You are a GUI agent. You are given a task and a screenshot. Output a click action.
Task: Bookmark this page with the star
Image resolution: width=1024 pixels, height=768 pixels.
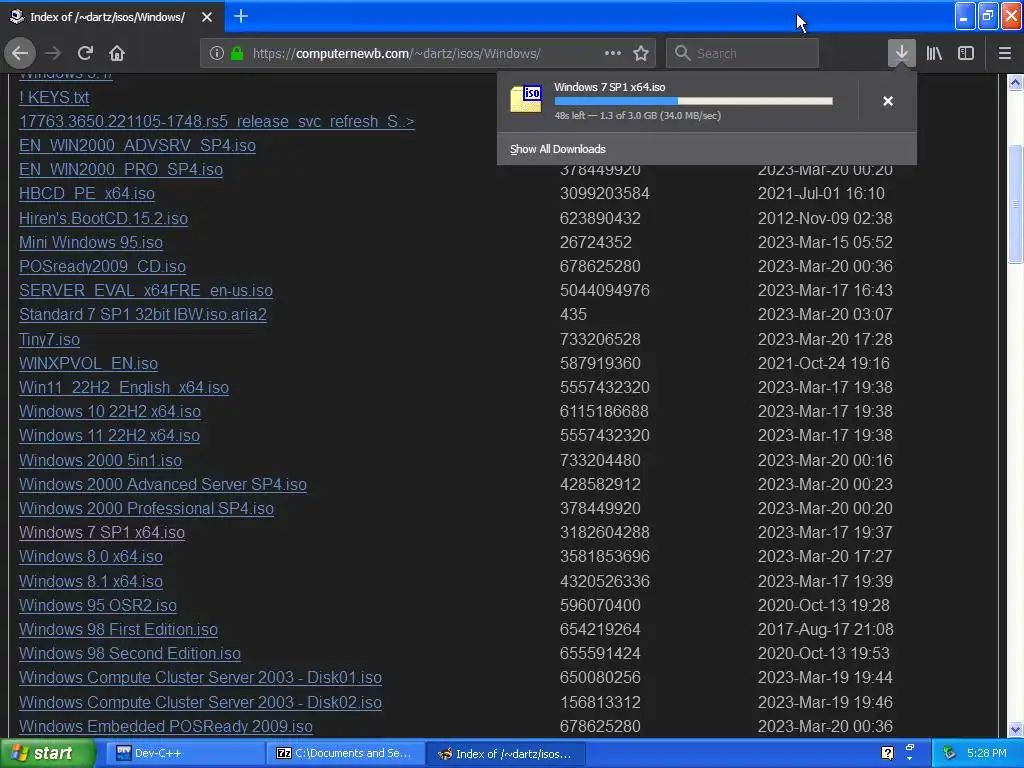641,53
